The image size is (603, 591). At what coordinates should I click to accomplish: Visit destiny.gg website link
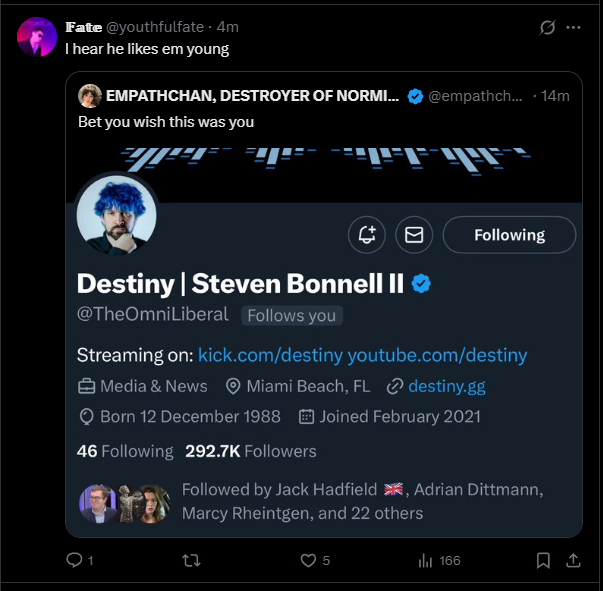coord(446,386)
